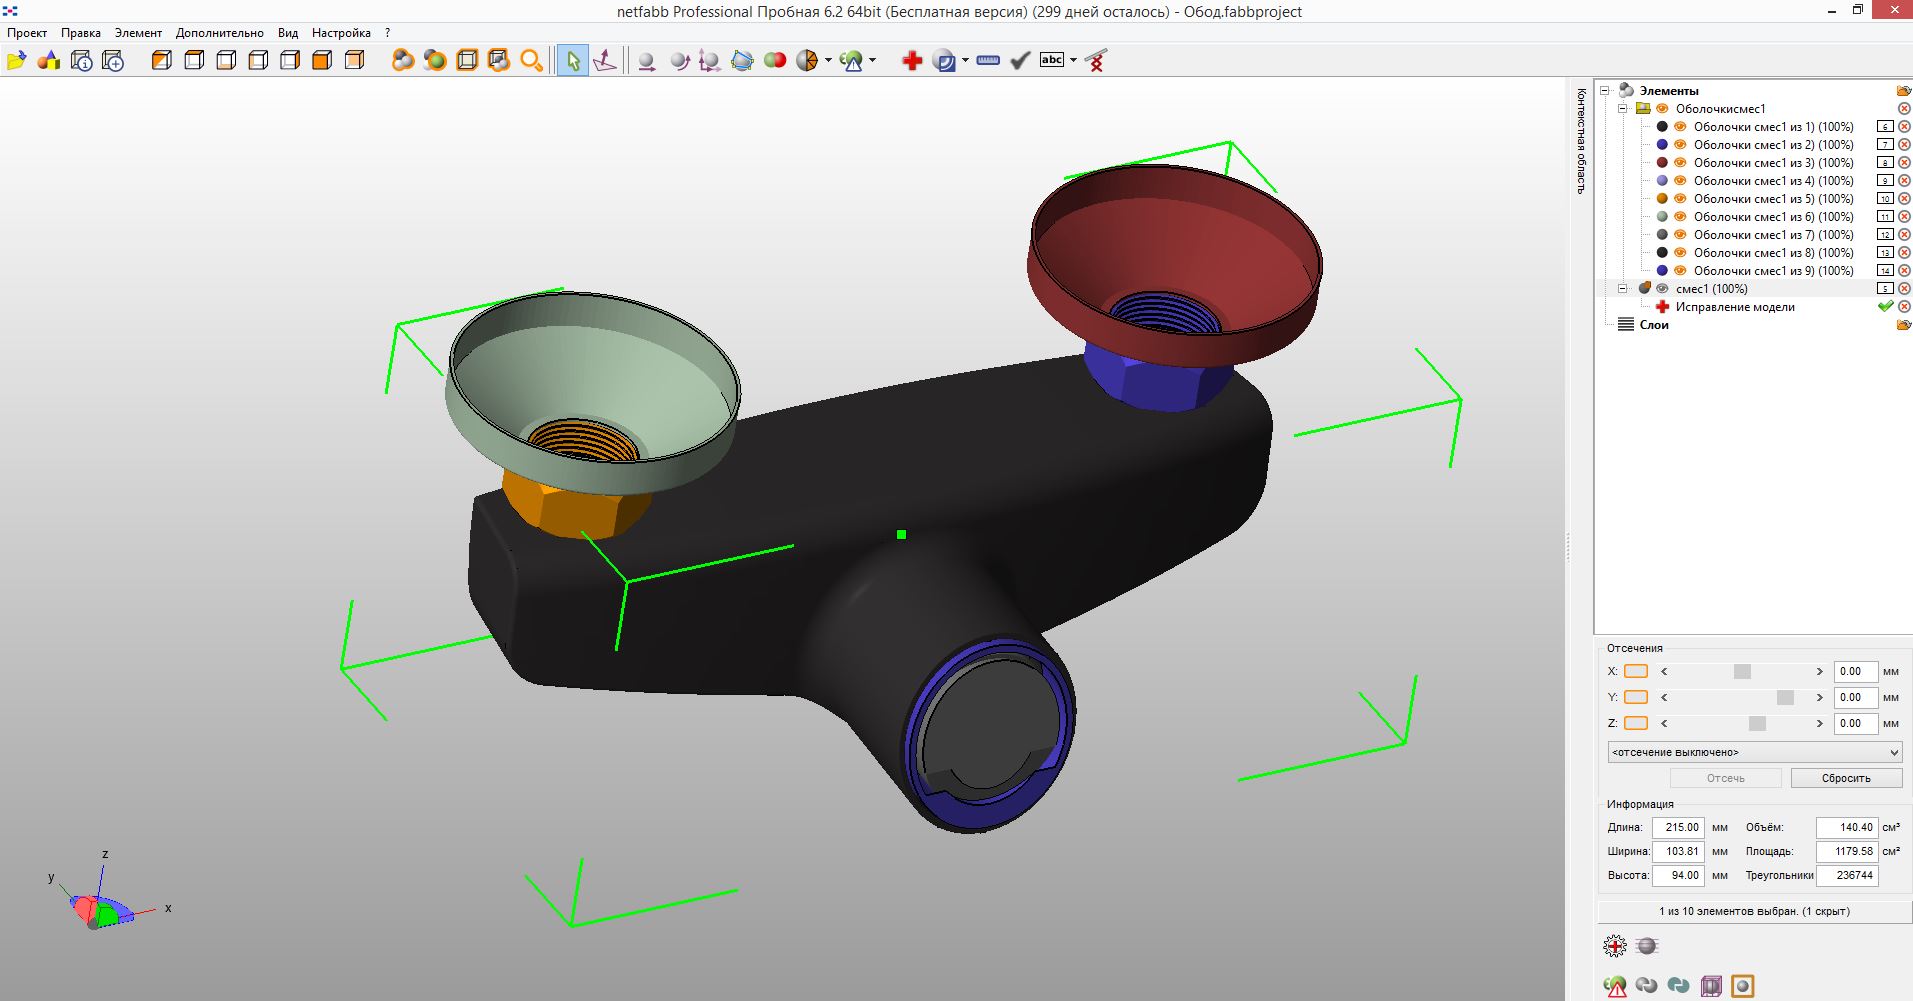Open dropdown arrow next to blue disc icon

pos(965,61)
